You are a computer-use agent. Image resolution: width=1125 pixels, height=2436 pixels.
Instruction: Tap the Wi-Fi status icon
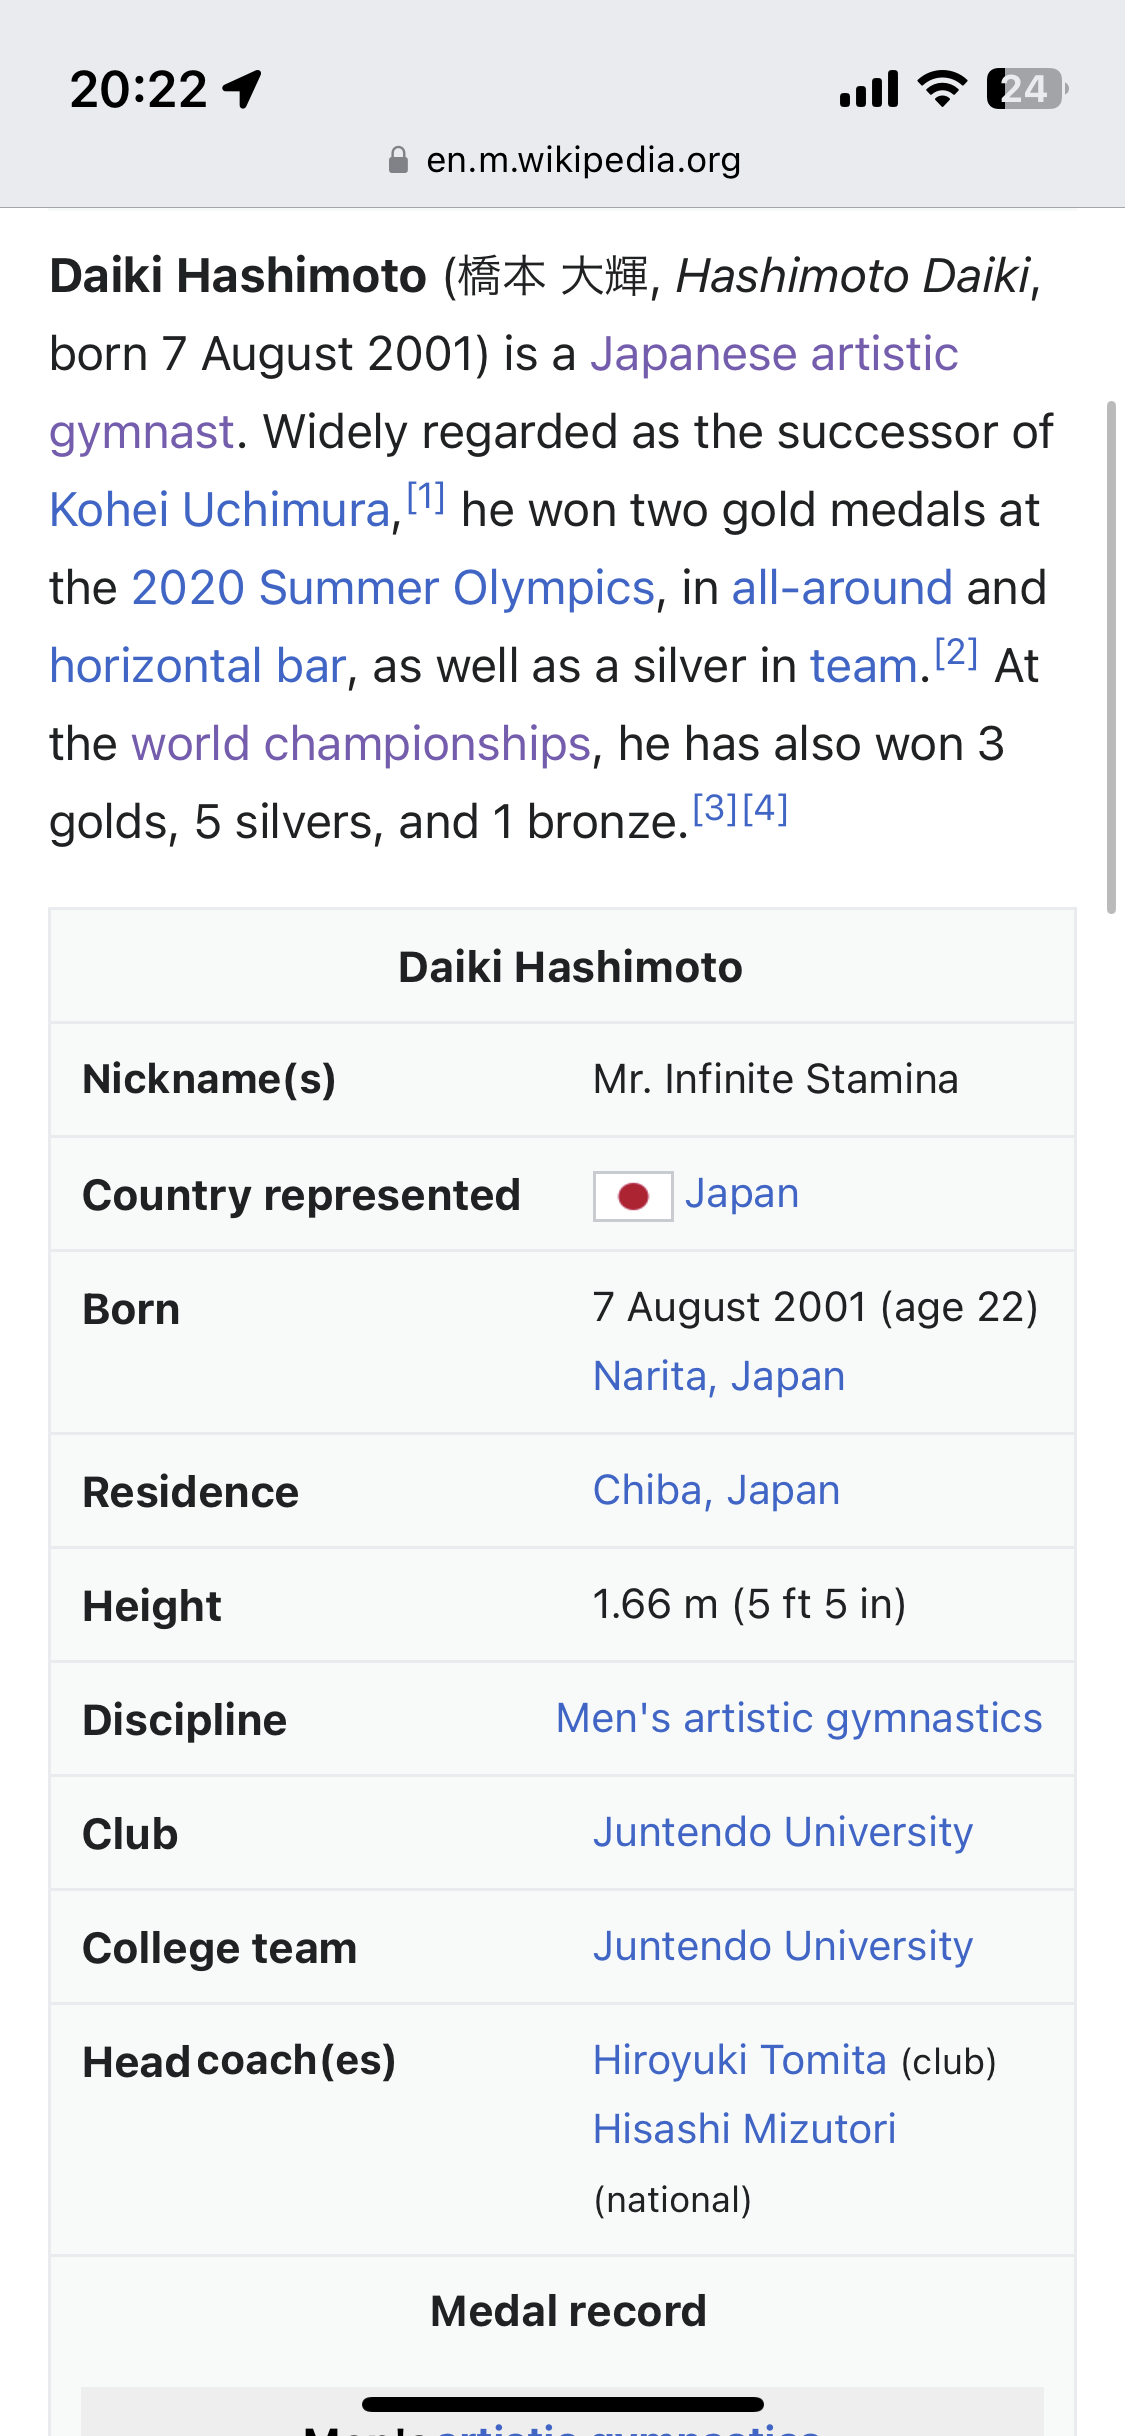click(x=942, y=89)
